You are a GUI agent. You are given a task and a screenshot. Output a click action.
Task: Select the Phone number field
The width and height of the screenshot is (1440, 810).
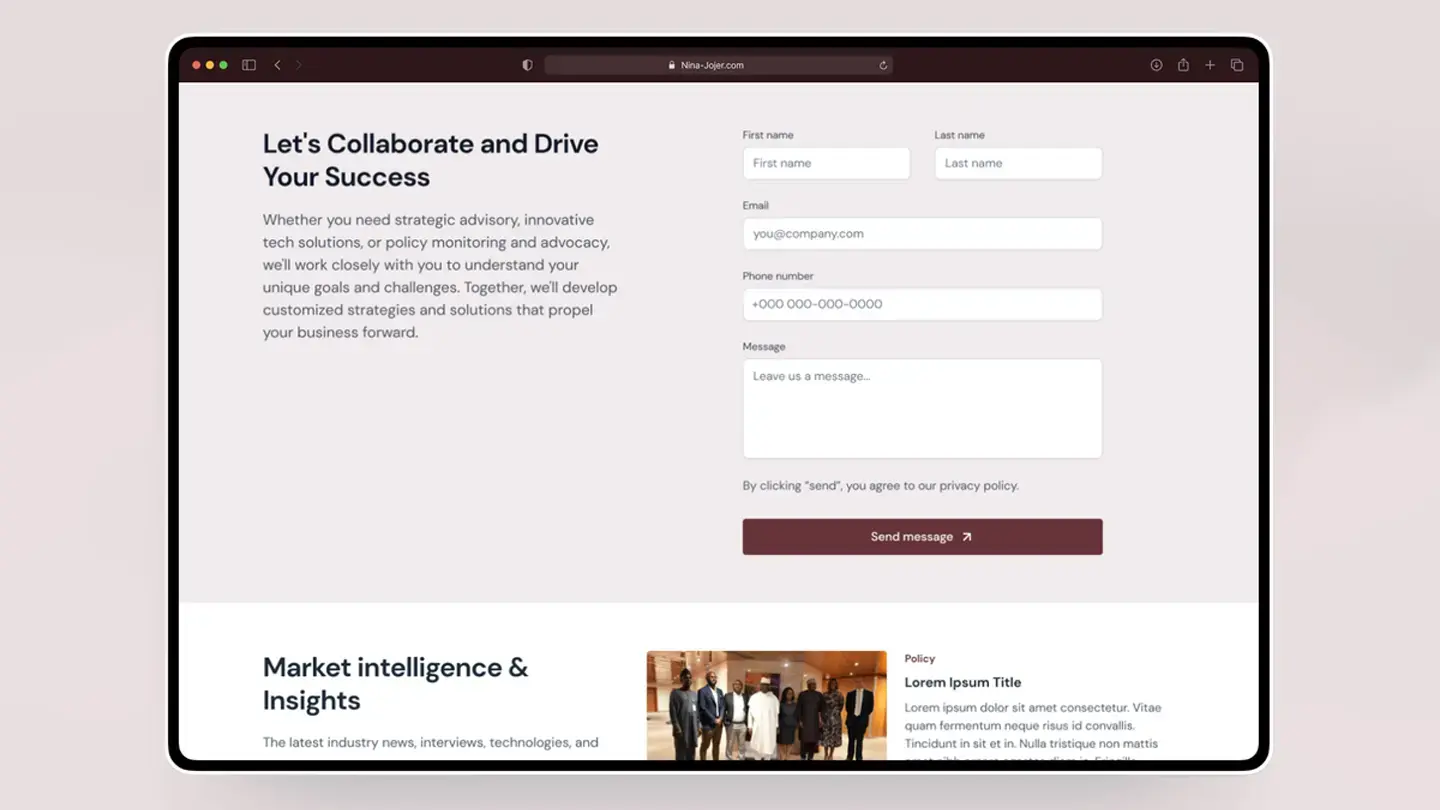click(x=922, y=304)
